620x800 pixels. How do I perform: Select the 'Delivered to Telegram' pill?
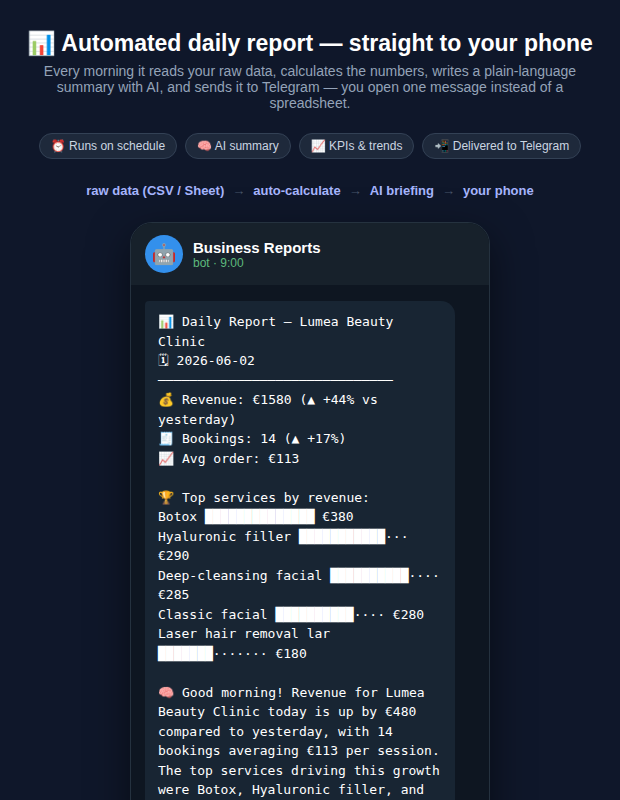(x=501, y=146)
